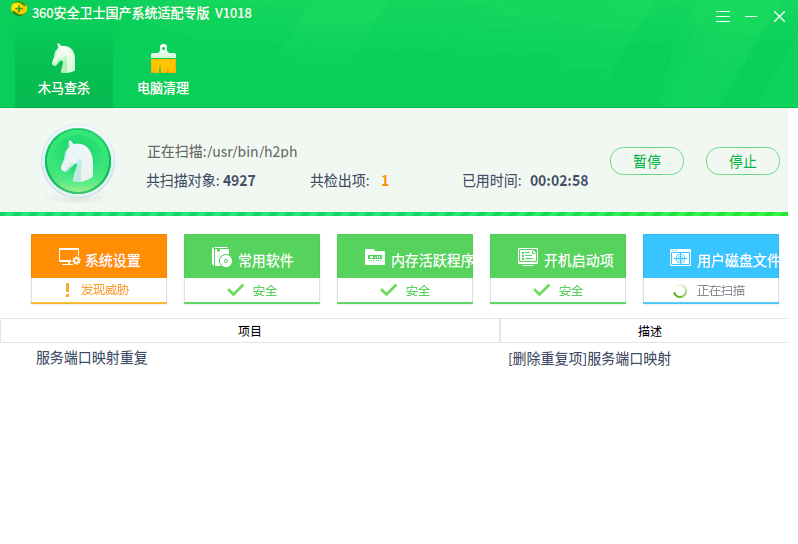Click the 共检出项 count 1

[x=385, y=181]
